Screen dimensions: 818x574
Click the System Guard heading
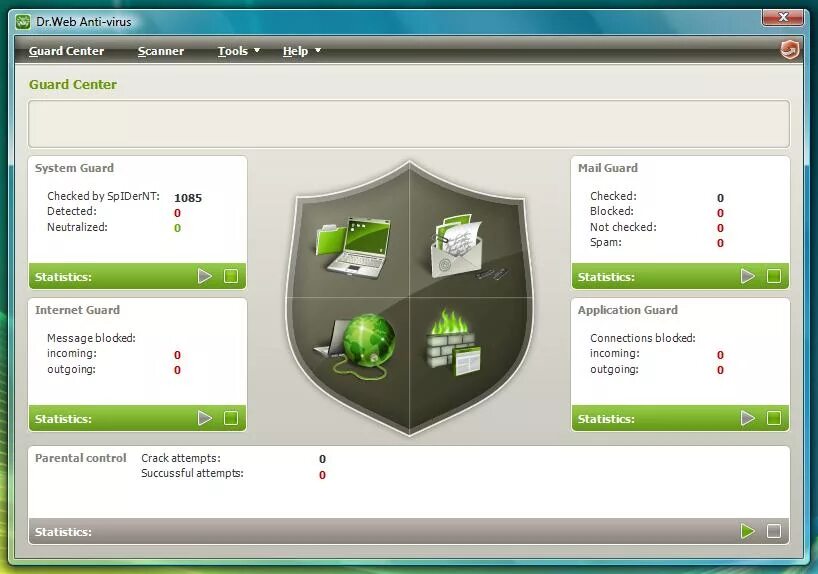(x=74, y=168)
